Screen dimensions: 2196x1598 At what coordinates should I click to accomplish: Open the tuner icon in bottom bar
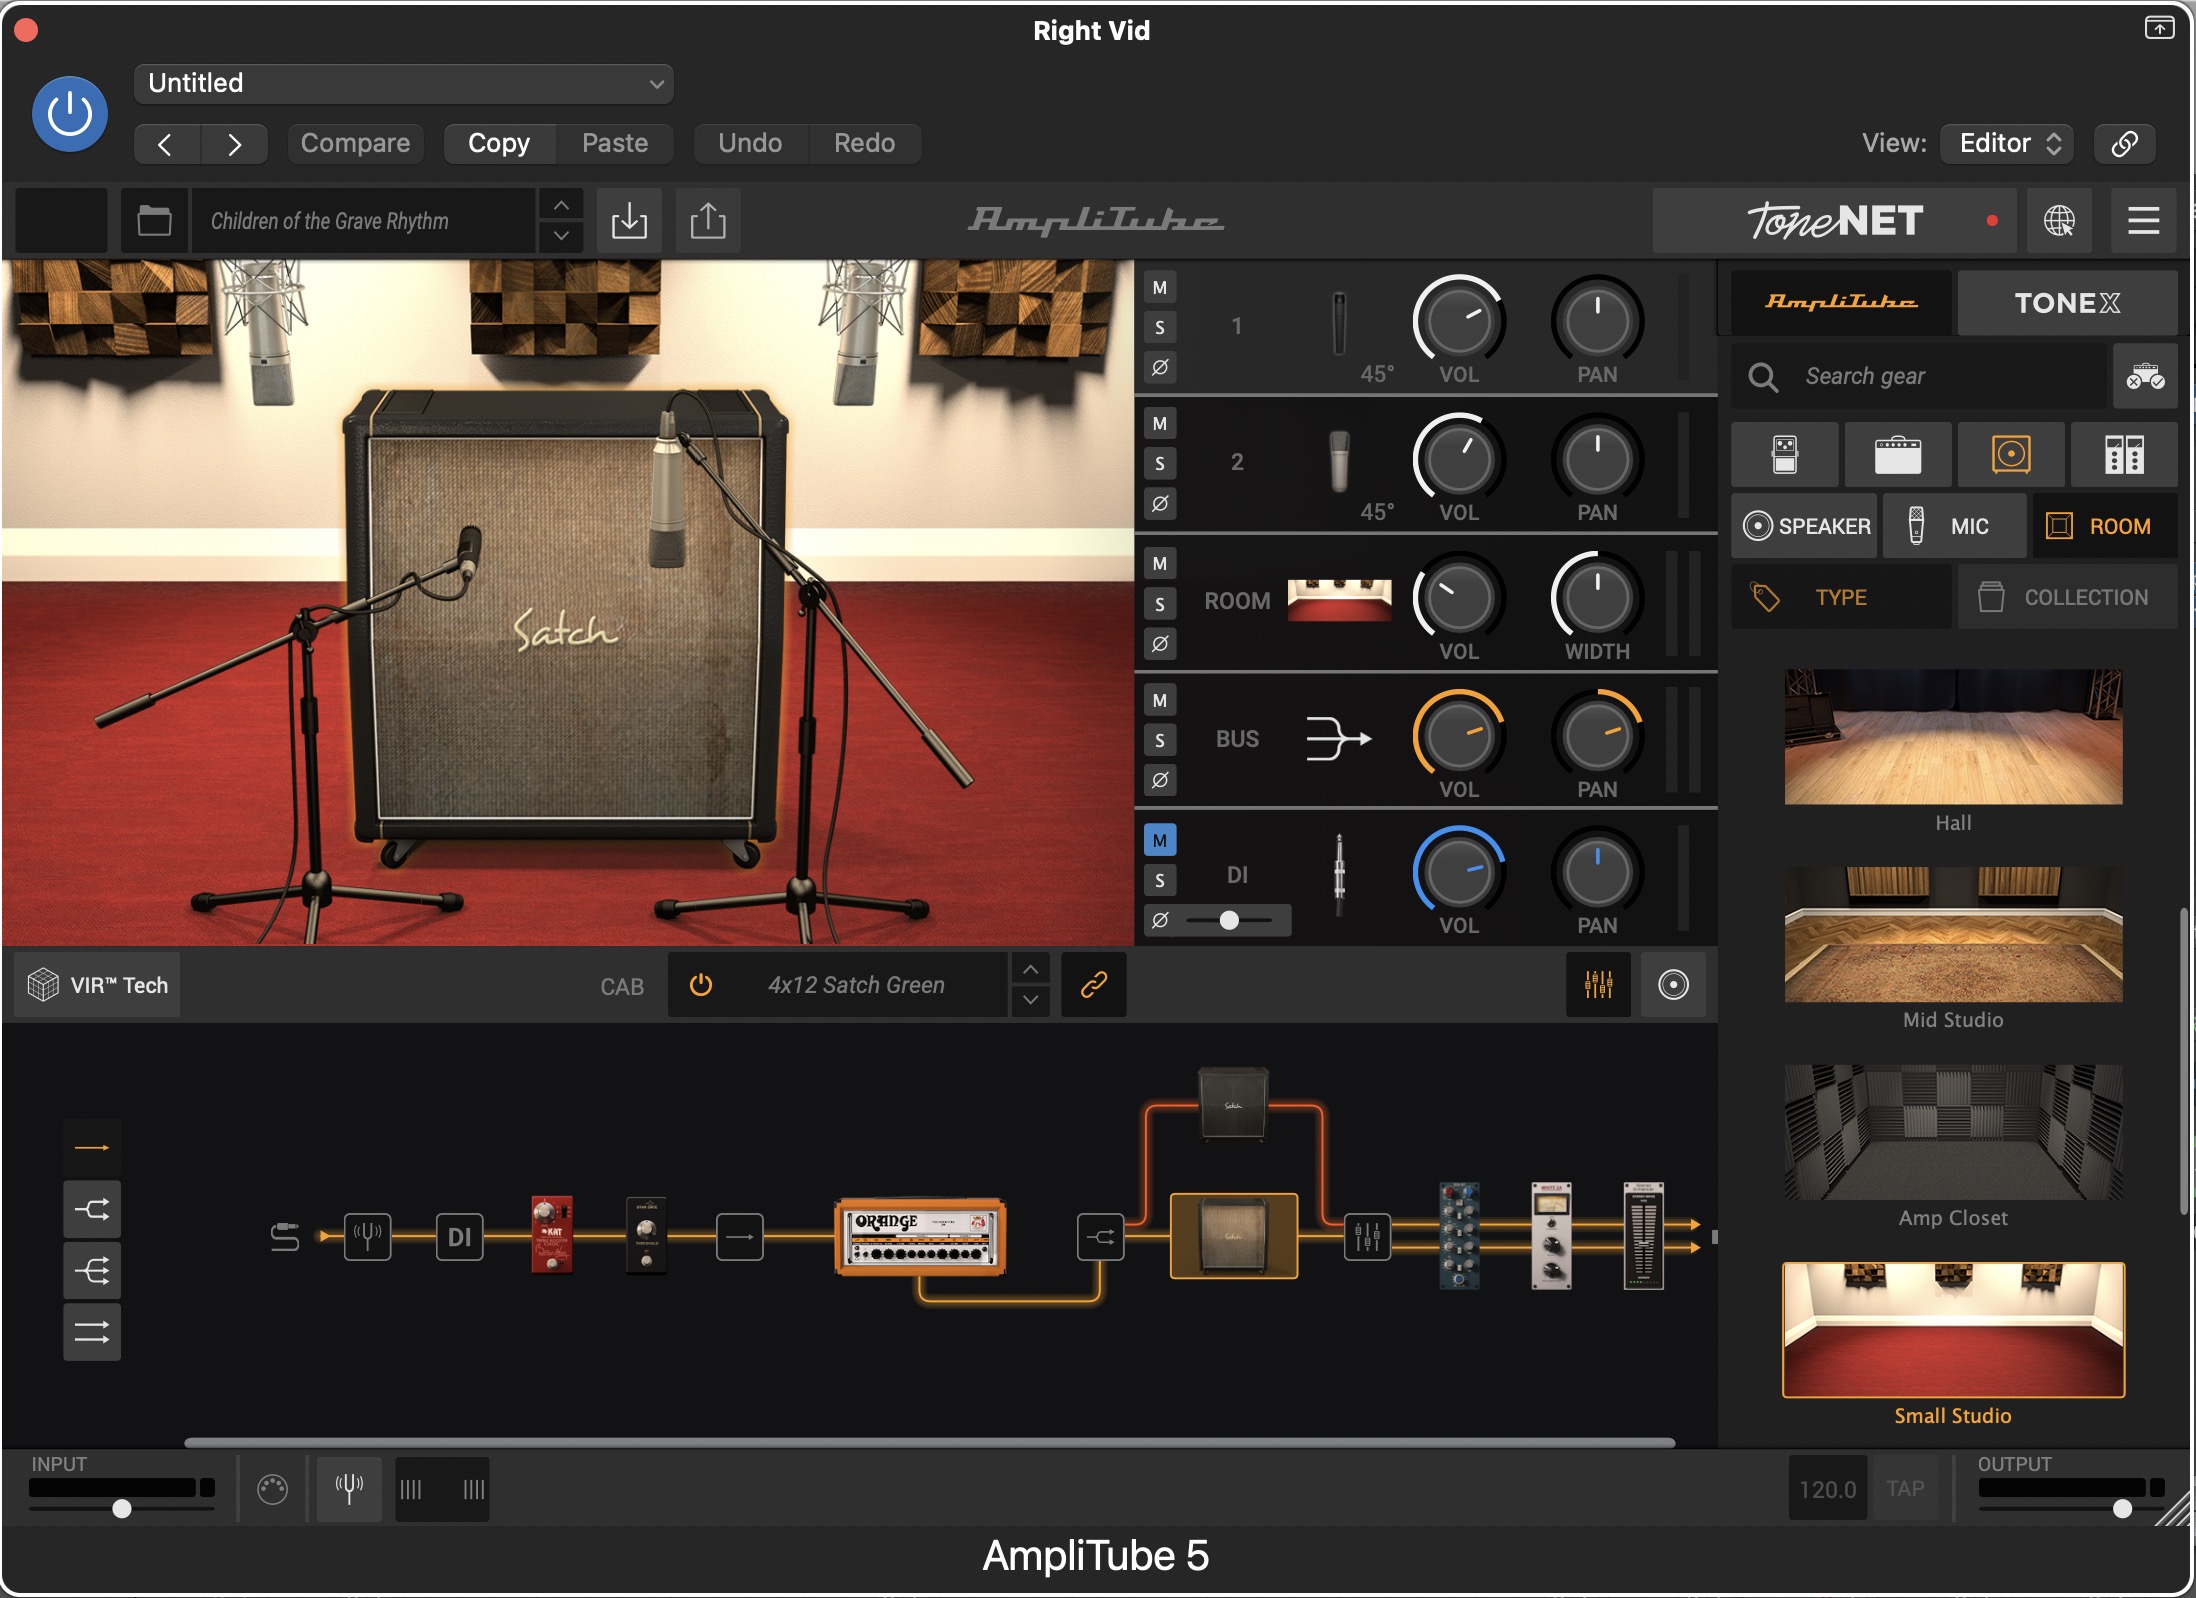(x=349, y=1489)
